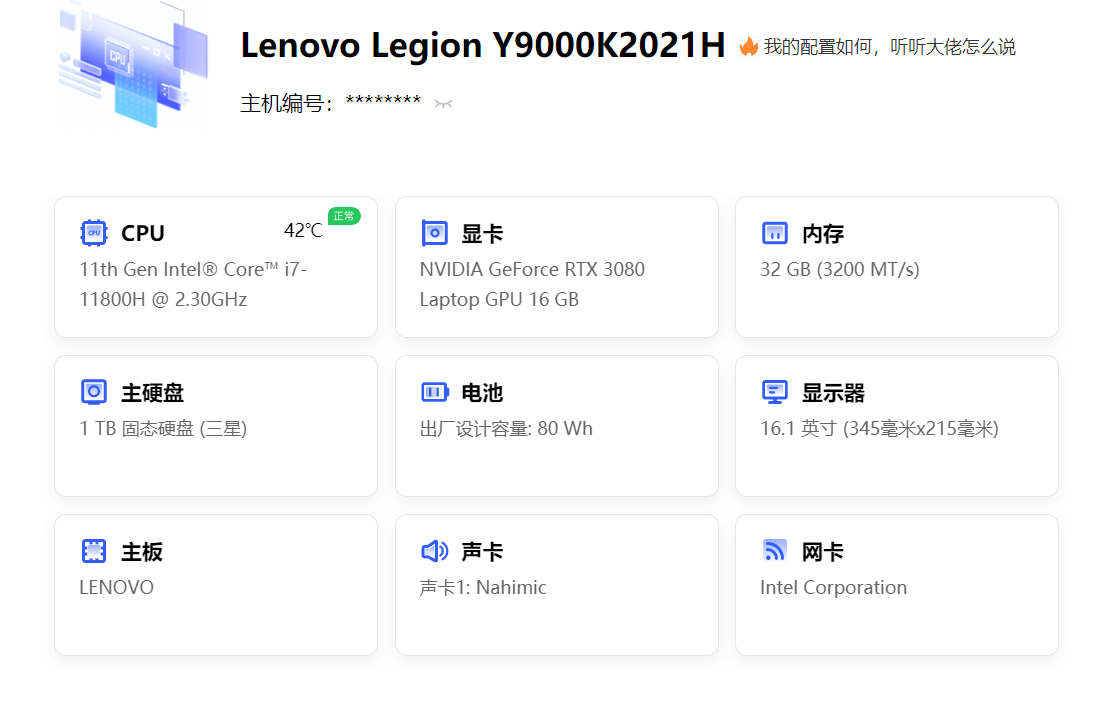This screenshot has height=726, width=1118.
Task: Click the sound card speaker icon
Action: 434,551
